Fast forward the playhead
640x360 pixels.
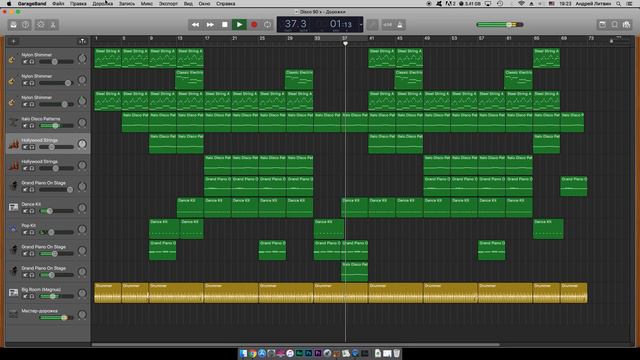pyautogui.click(x=210, y=25)
